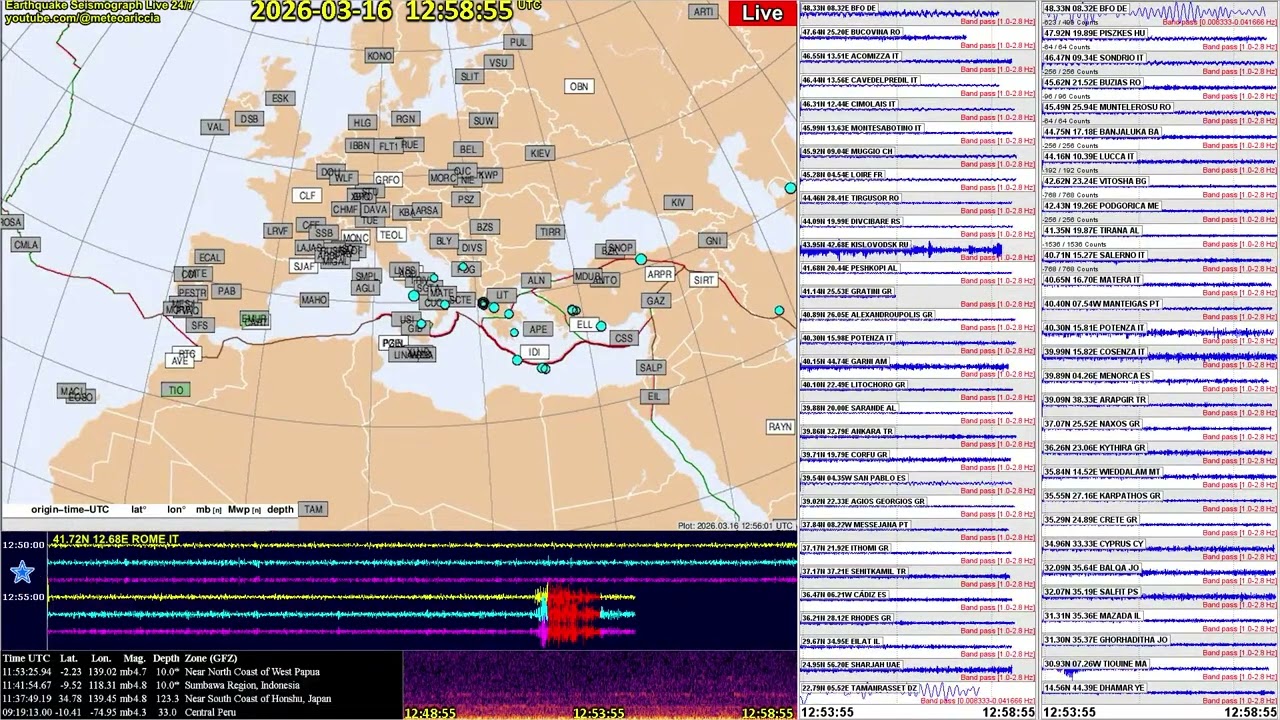1280x720 pixels.
Task: Select the GAZ station label
Action: click(655, 300)
